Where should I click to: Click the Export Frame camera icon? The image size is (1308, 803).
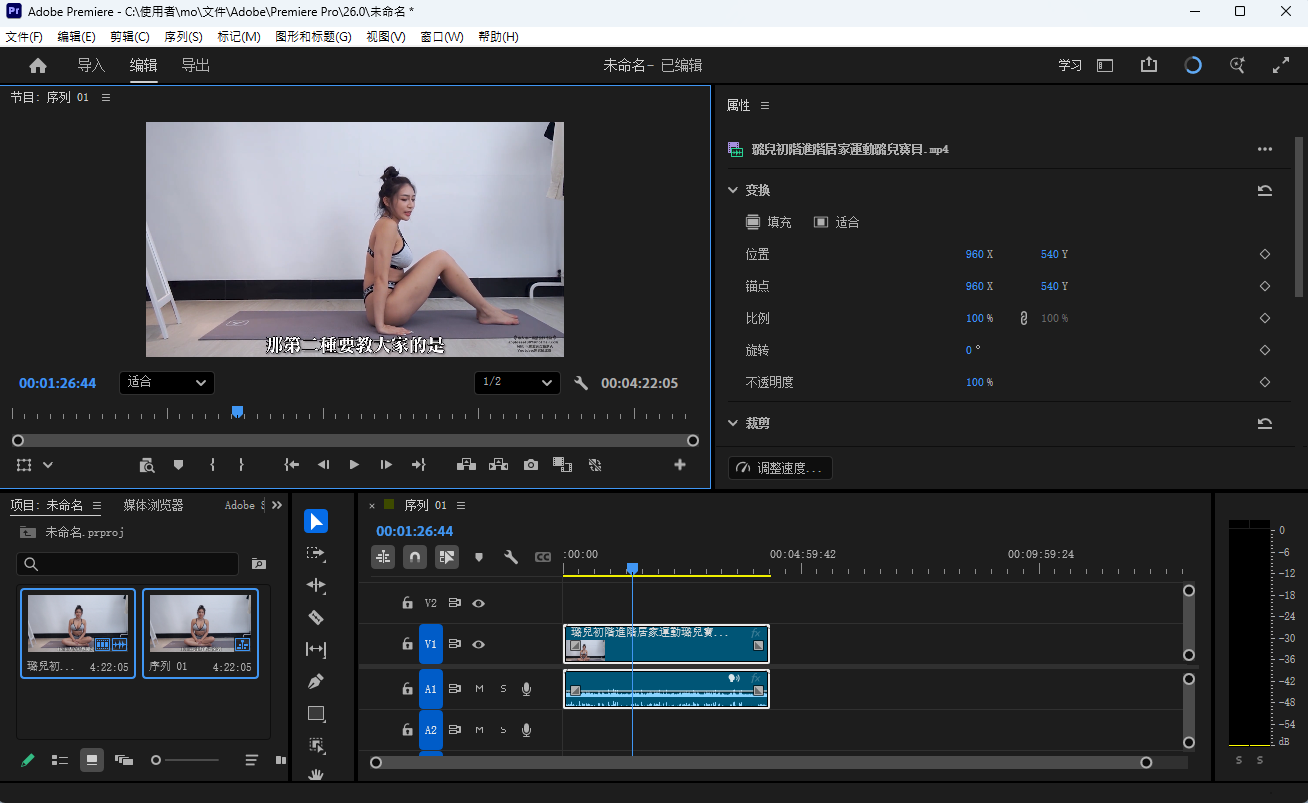[530, 465]
